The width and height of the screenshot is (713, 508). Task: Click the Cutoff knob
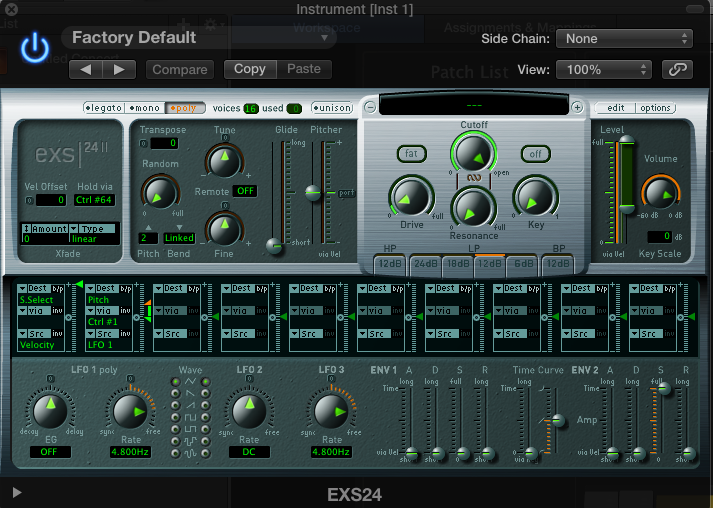[473, 153]
